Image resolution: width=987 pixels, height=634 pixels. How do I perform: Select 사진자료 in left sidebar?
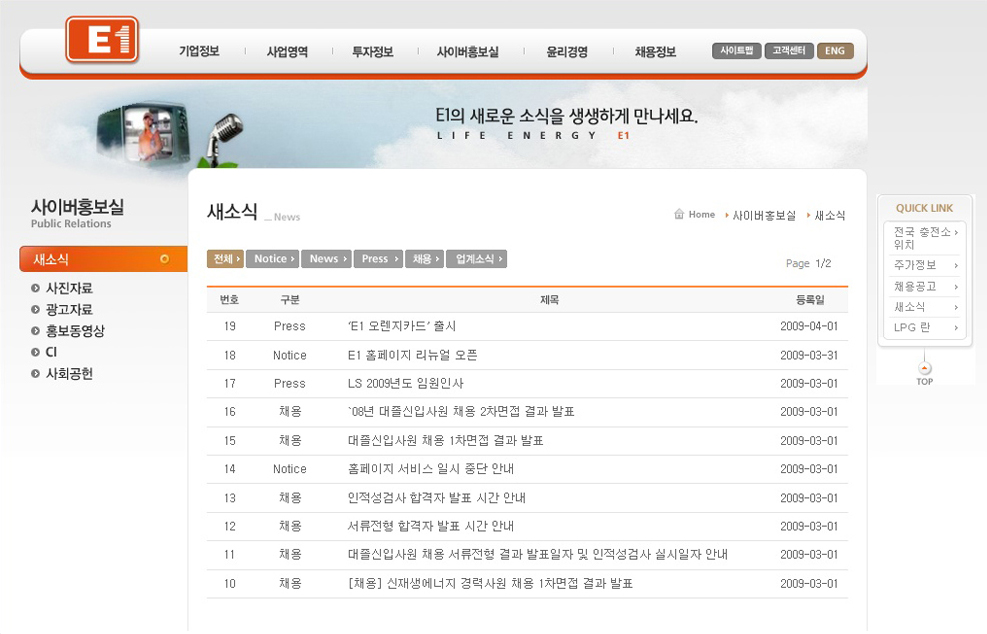tap(69, 288)
